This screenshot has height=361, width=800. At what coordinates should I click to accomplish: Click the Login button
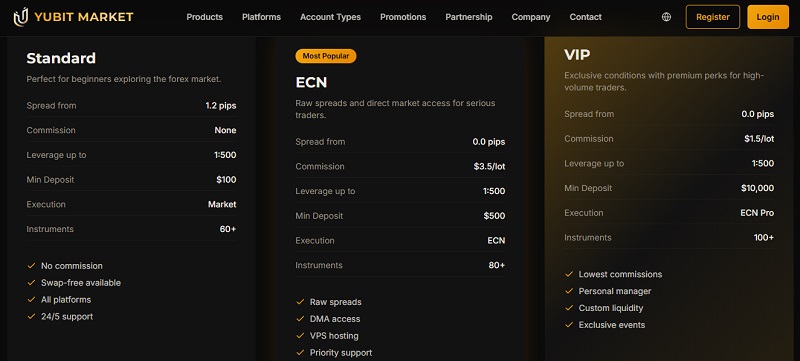(768, 17)
